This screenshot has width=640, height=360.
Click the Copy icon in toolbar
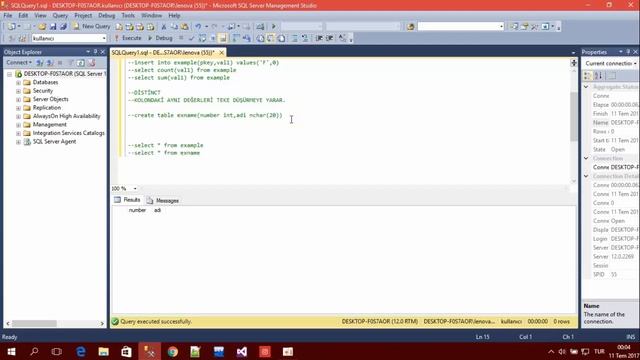[x=174, y=27]
